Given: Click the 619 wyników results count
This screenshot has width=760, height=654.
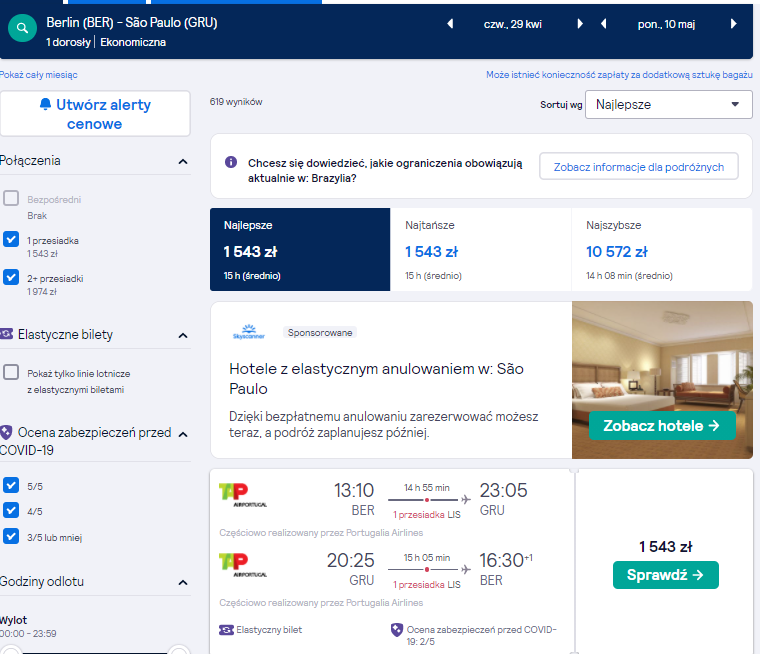Looking at the screenshot, I should pos(236,102).
